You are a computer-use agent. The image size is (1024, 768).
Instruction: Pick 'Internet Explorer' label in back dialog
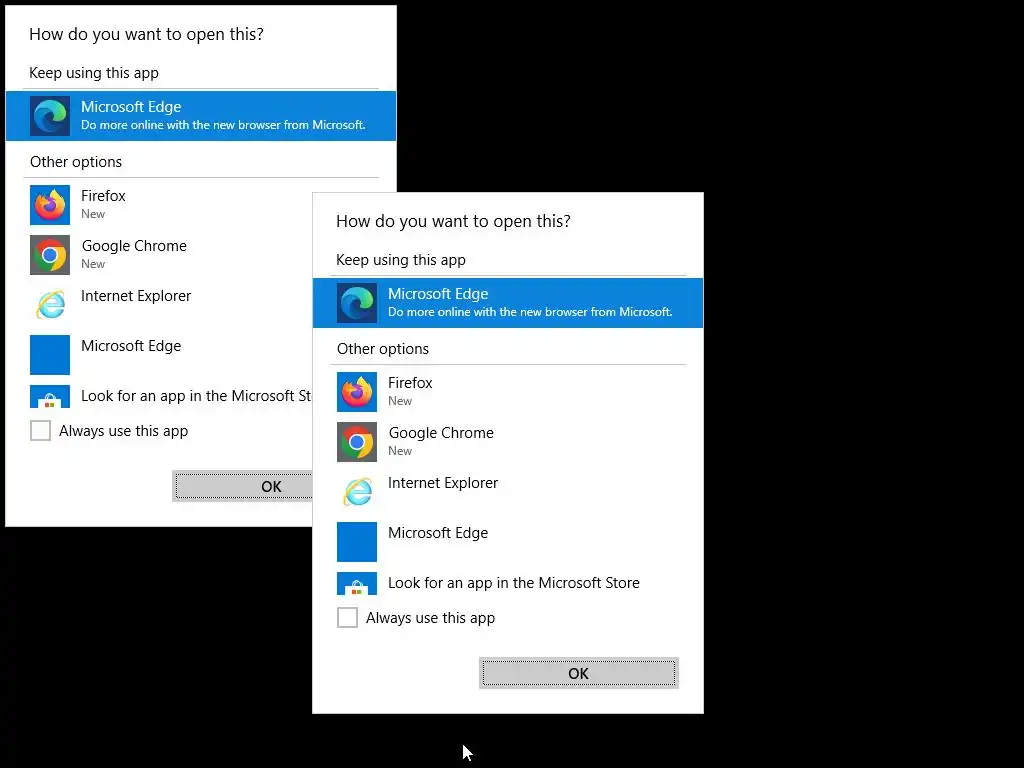(x=136, y=296)
